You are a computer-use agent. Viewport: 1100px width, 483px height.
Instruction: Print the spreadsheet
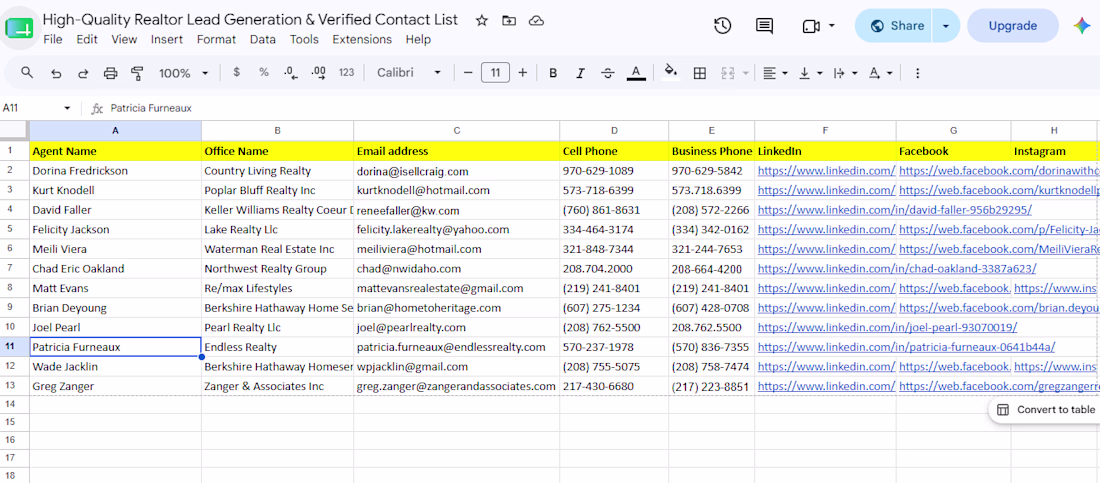[x=110, y=73]
